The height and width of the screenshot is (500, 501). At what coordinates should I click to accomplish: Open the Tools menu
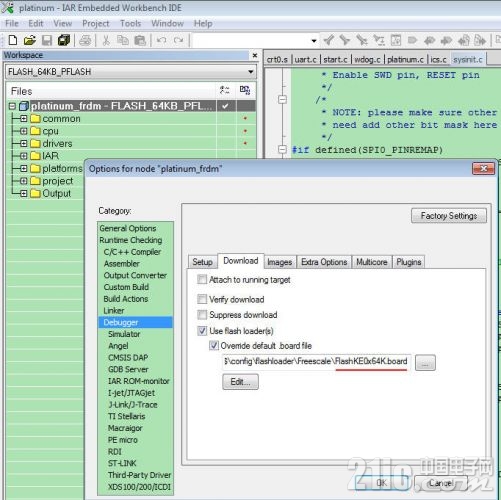(x=130, y=24)
